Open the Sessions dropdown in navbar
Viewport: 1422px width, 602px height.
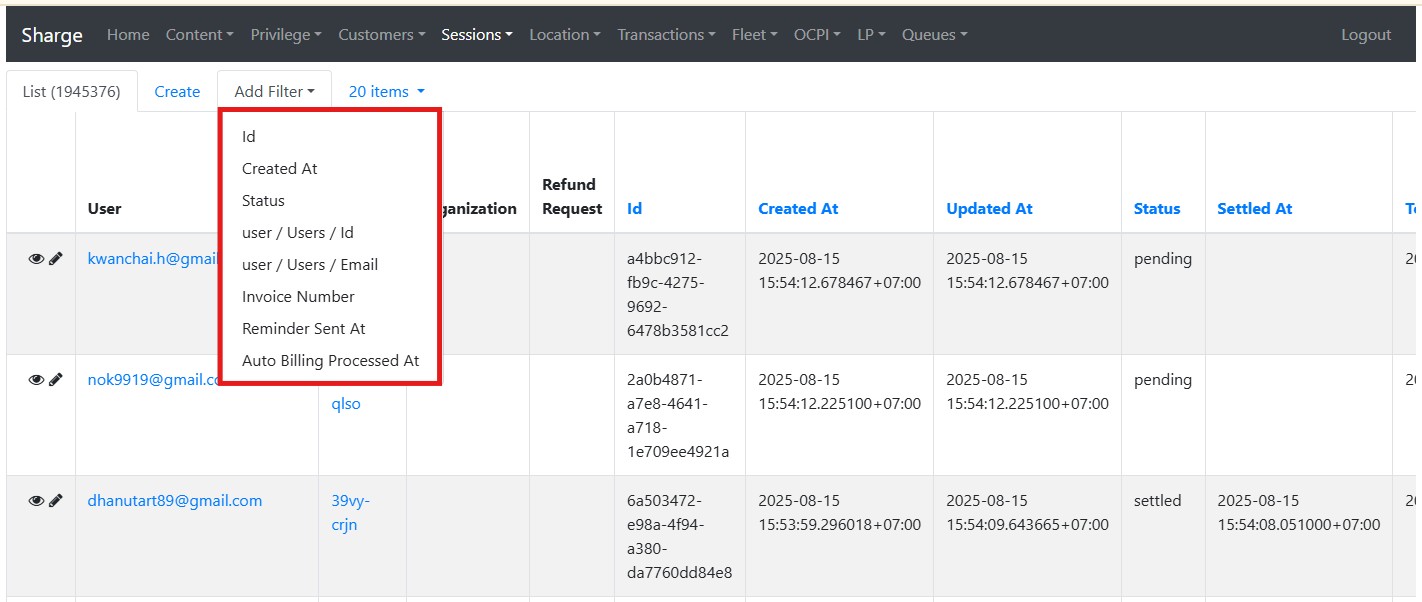tap(476, 35)
